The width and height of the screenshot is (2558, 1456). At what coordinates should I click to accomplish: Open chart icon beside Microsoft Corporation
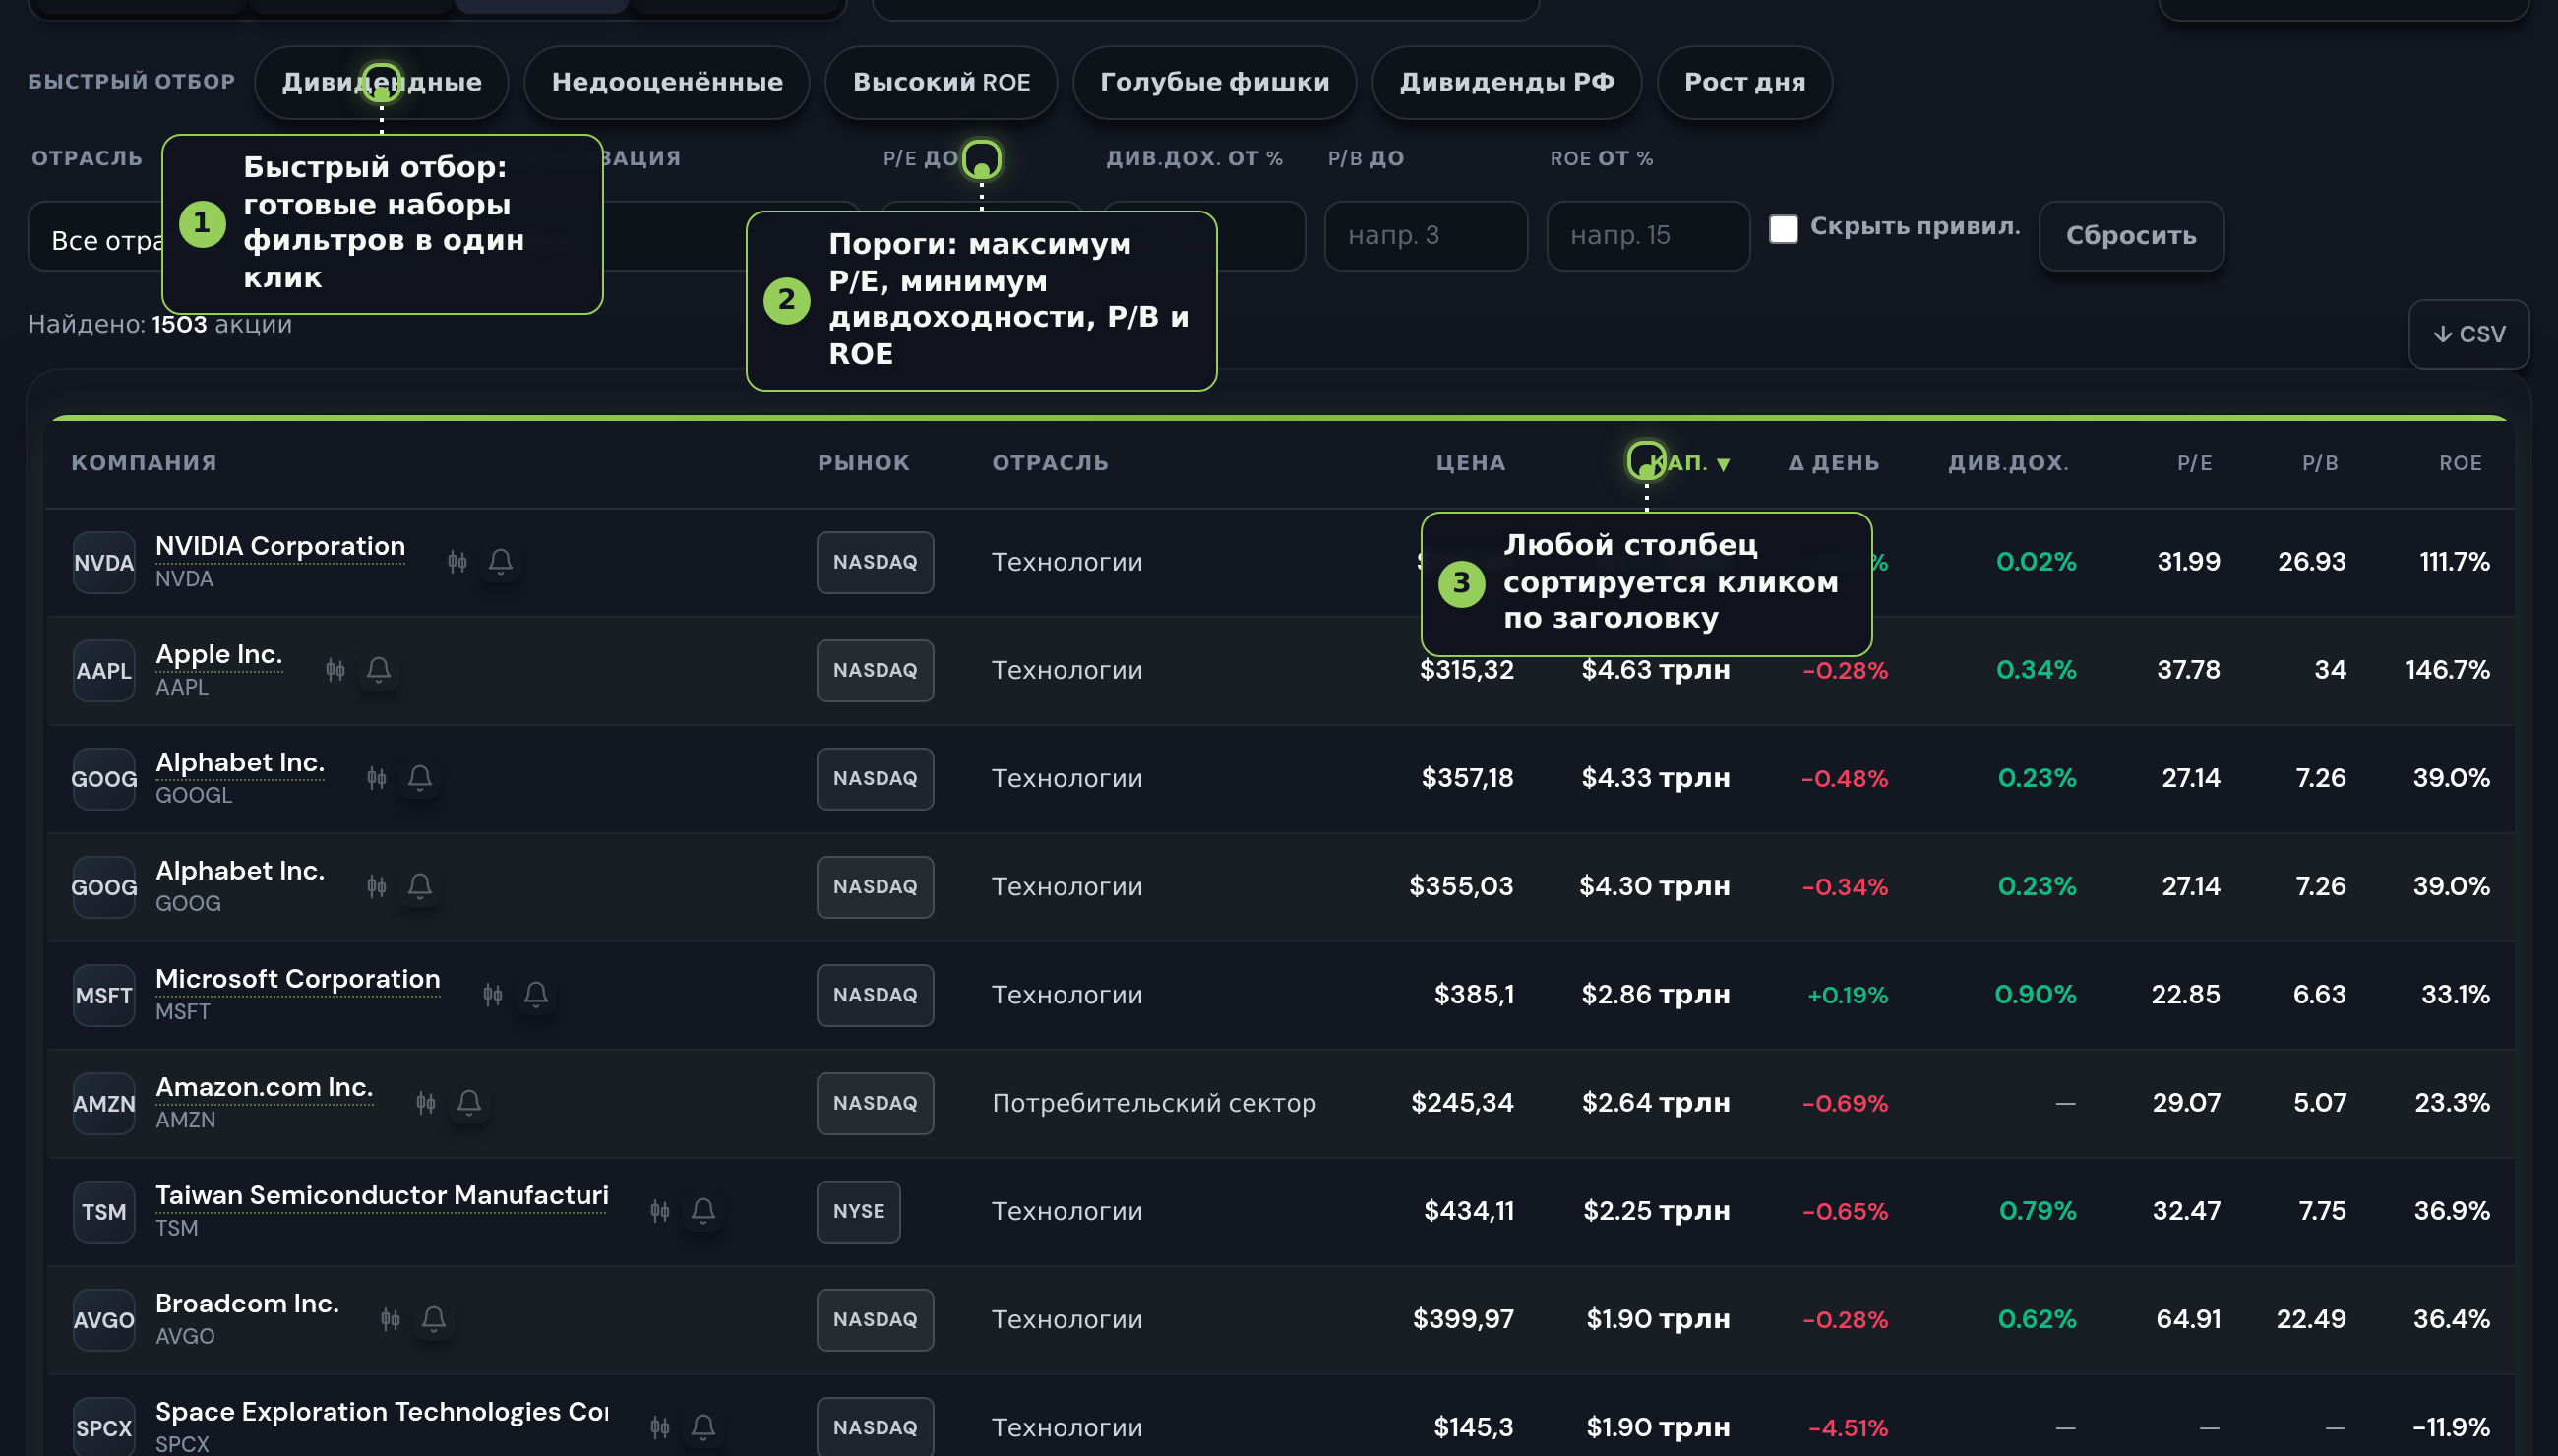pyautogui.click(x=492, y=995)
